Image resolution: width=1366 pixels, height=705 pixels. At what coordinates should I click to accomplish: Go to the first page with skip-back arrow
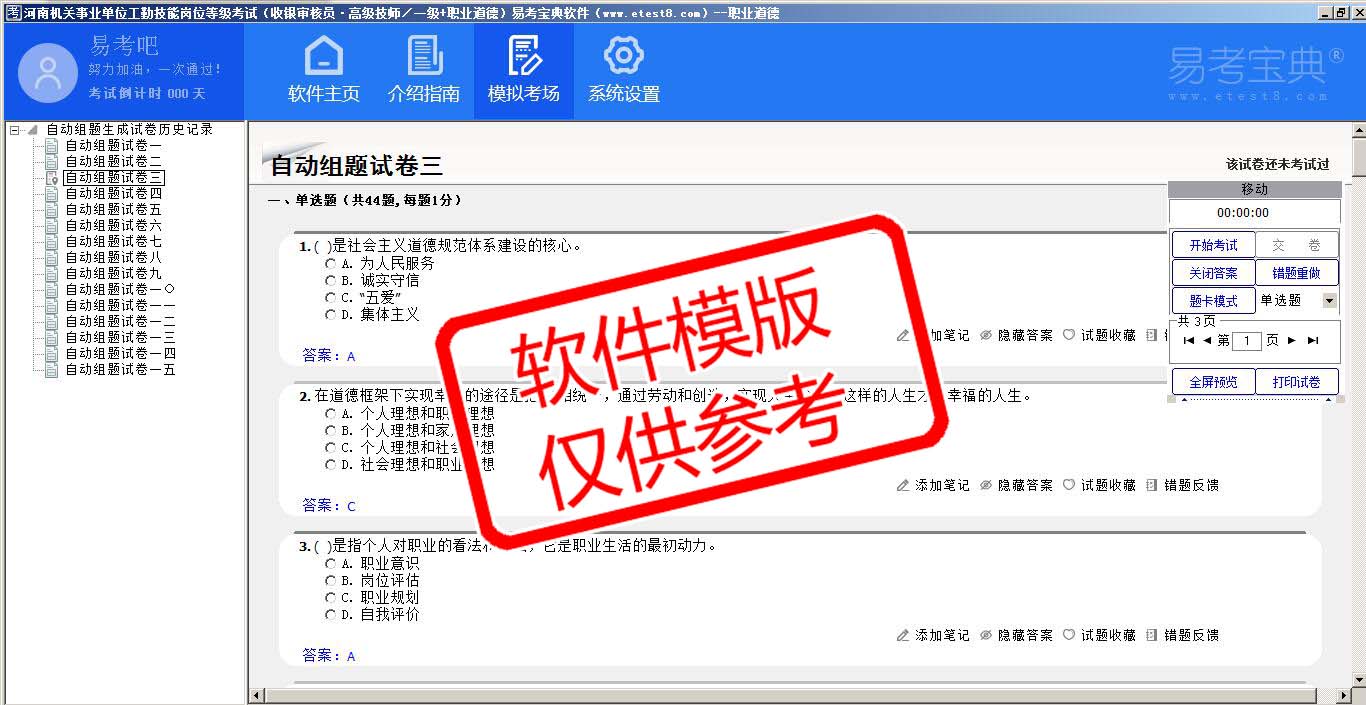1189,341
